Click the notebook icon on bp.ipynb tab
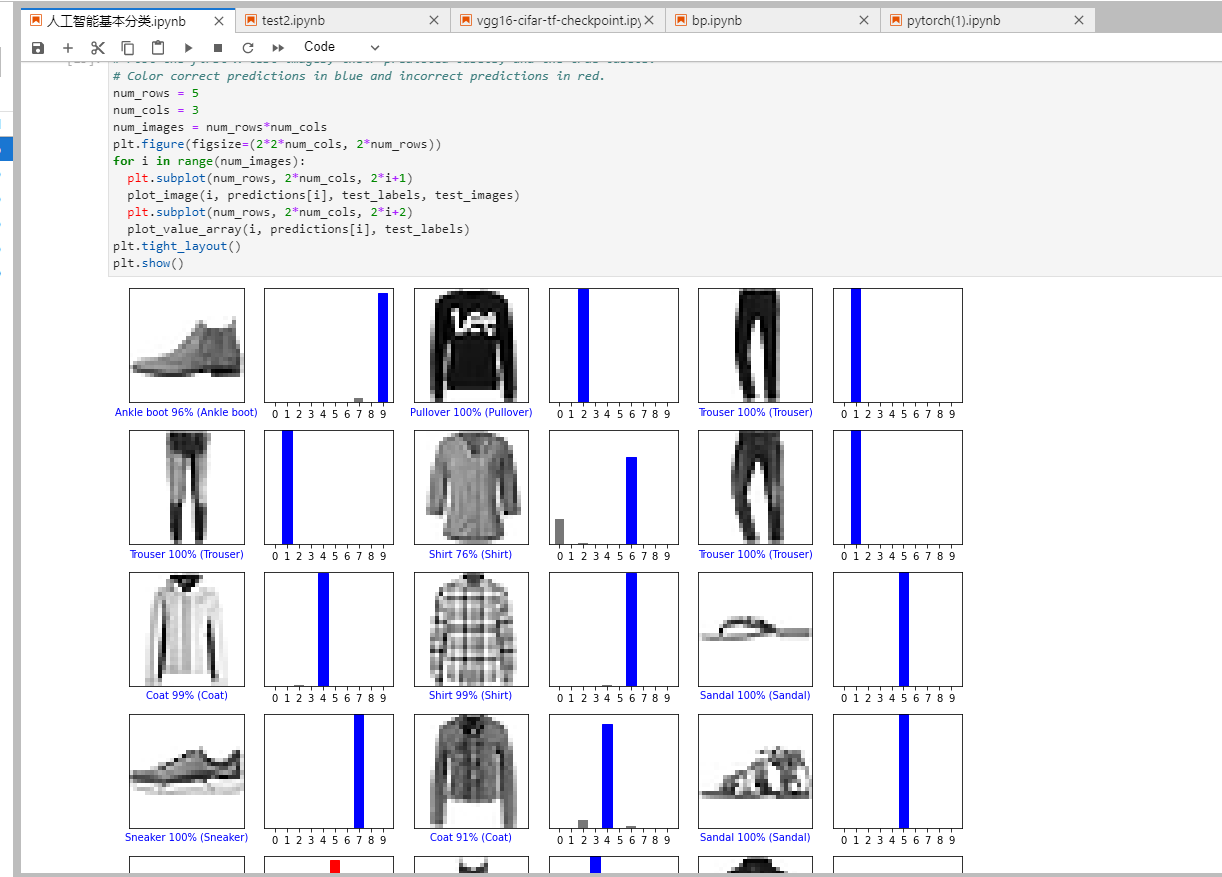This screenshot has width=1222, height=877. (x=681, y=20)
